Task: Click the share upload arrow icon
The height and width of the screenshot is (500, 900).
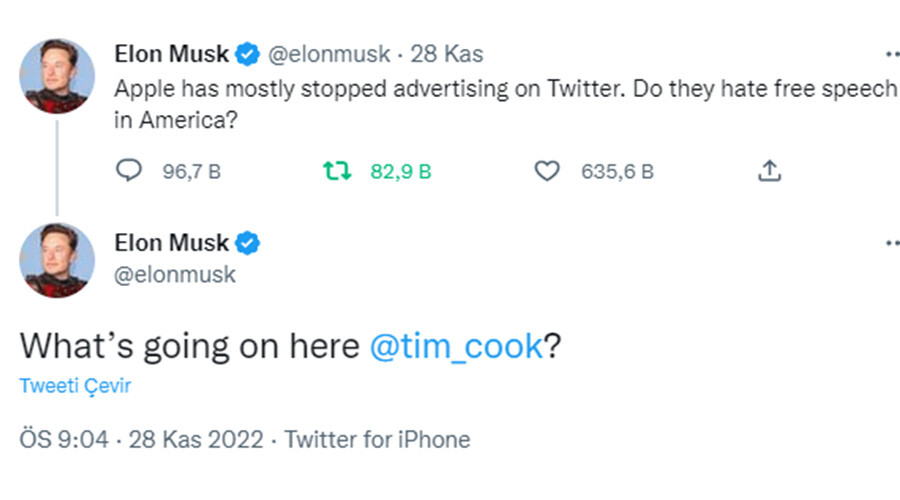Action: click(768, 172)
